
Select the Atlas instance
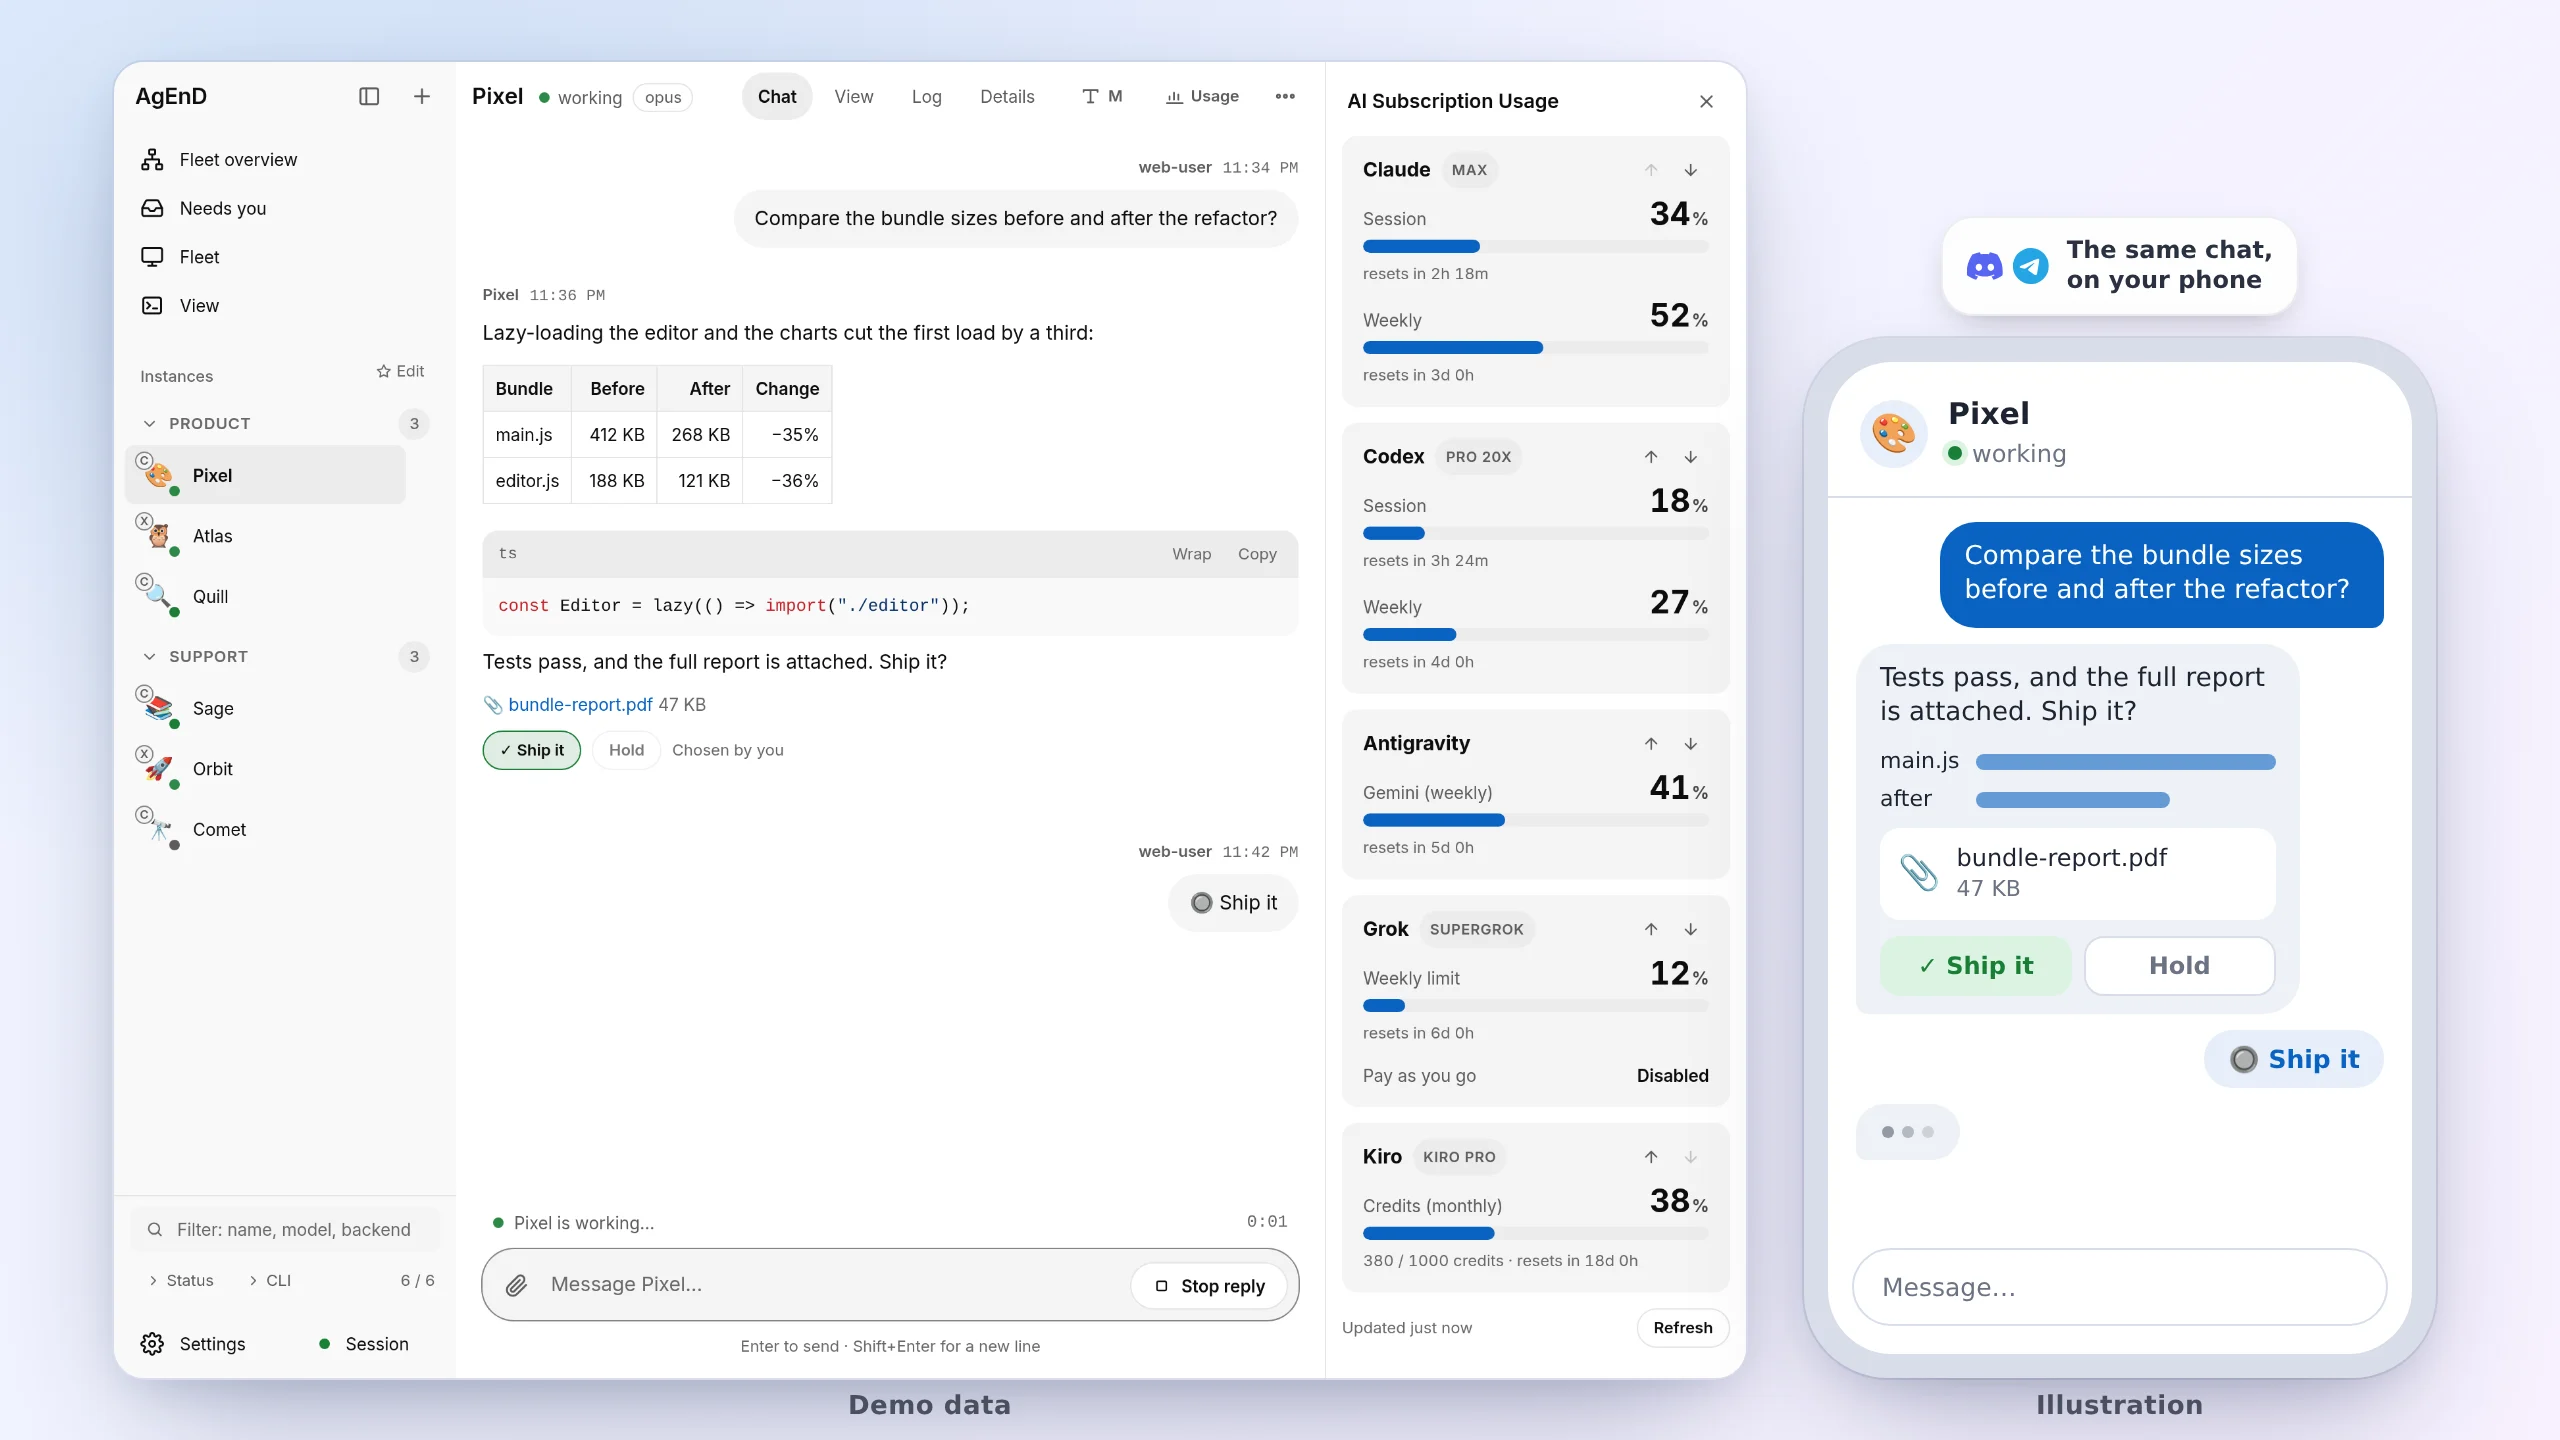click(x=265, y=536)
